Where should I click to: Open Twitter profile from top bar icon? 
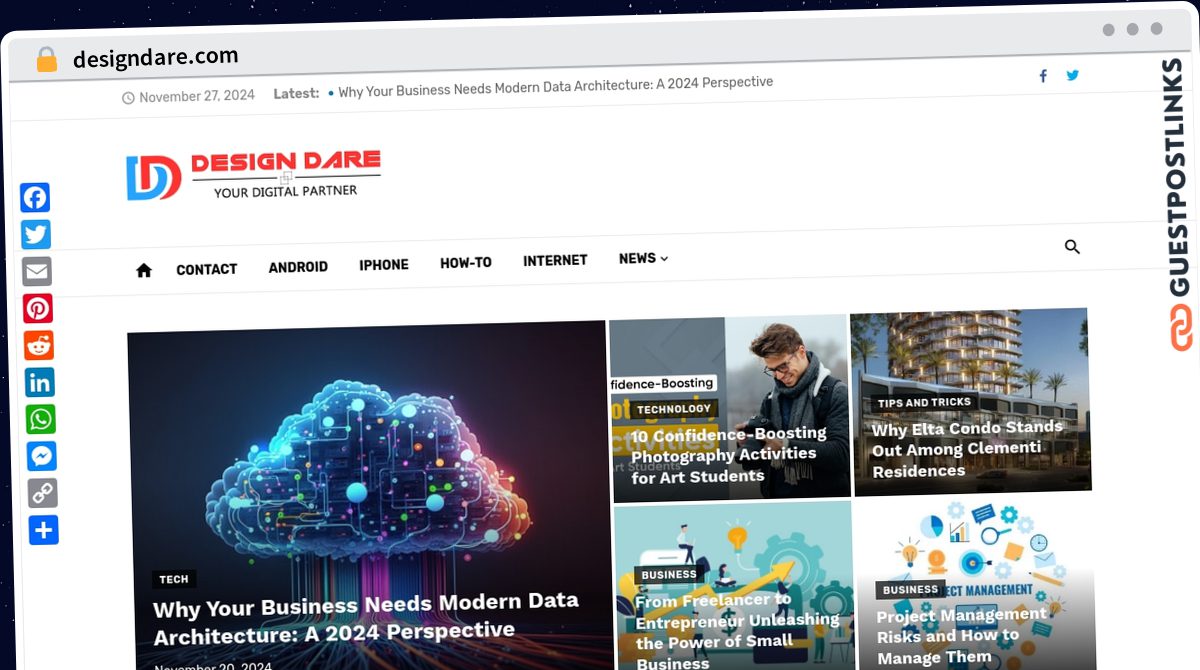(1073, 75)
